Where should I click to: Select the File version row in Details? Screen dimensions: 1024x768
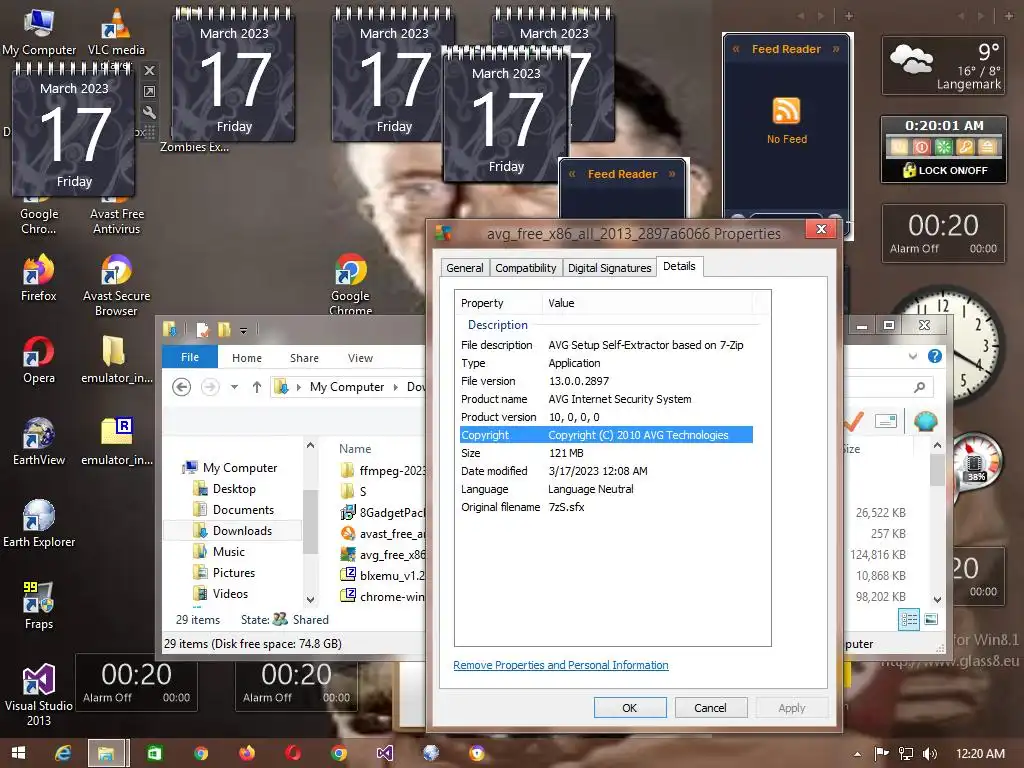point(606,381)
